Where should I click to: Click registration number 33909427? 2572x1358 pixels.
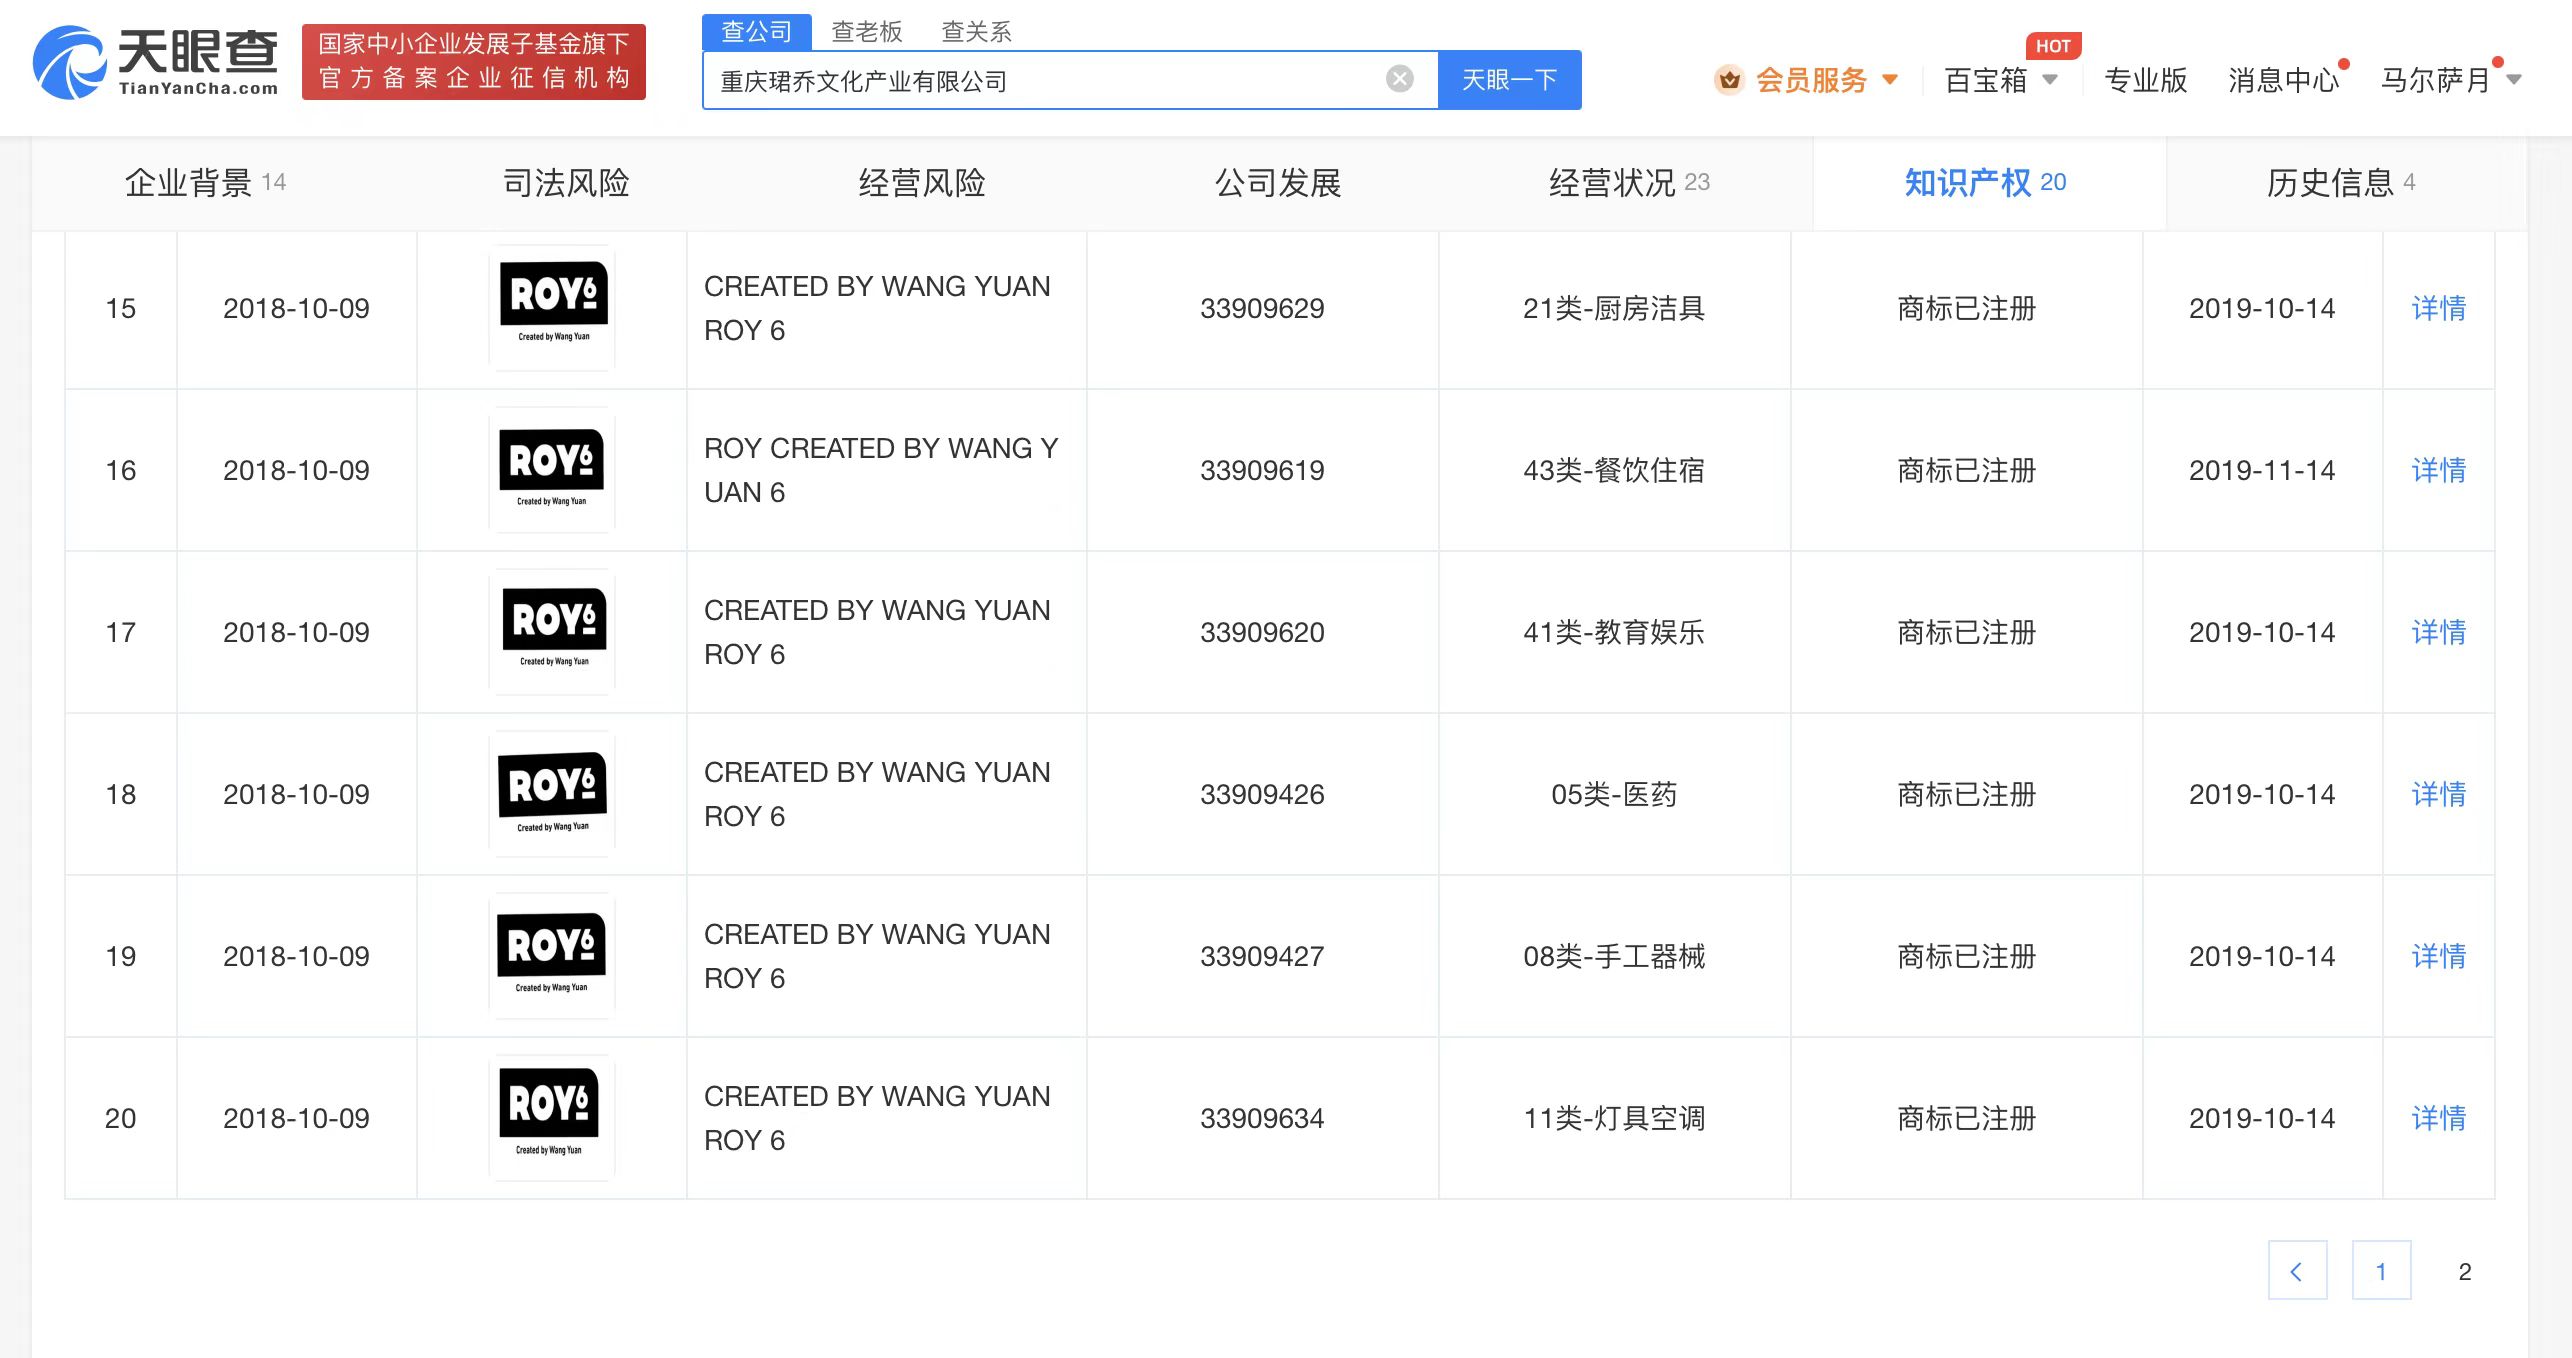tap(1262, 956)
